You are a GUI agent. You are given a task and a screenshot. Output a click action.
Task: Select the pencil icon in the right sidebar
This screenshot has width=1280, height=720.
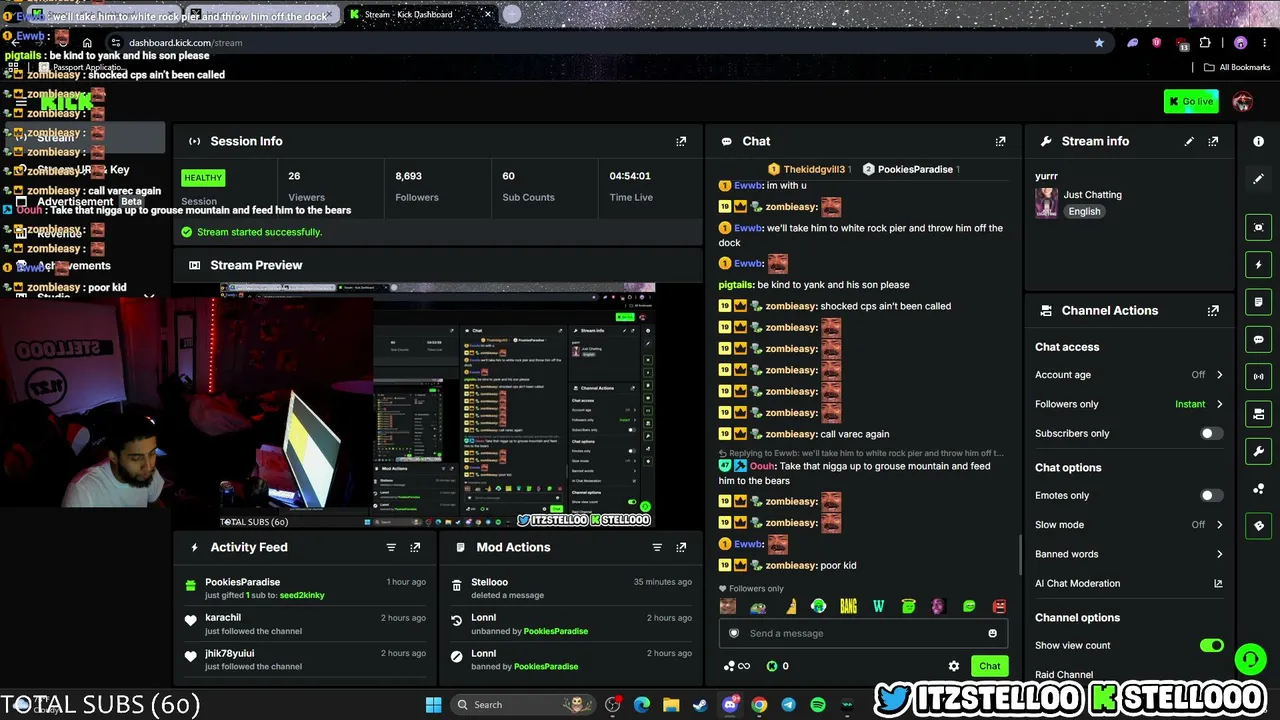(x=1258, y=178)
